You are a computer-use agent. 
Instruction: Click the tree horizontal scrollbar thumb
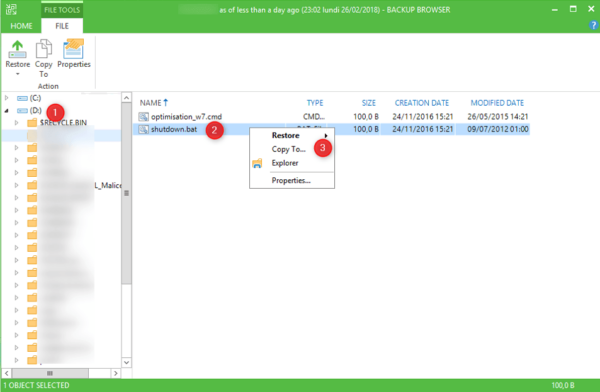50,373
